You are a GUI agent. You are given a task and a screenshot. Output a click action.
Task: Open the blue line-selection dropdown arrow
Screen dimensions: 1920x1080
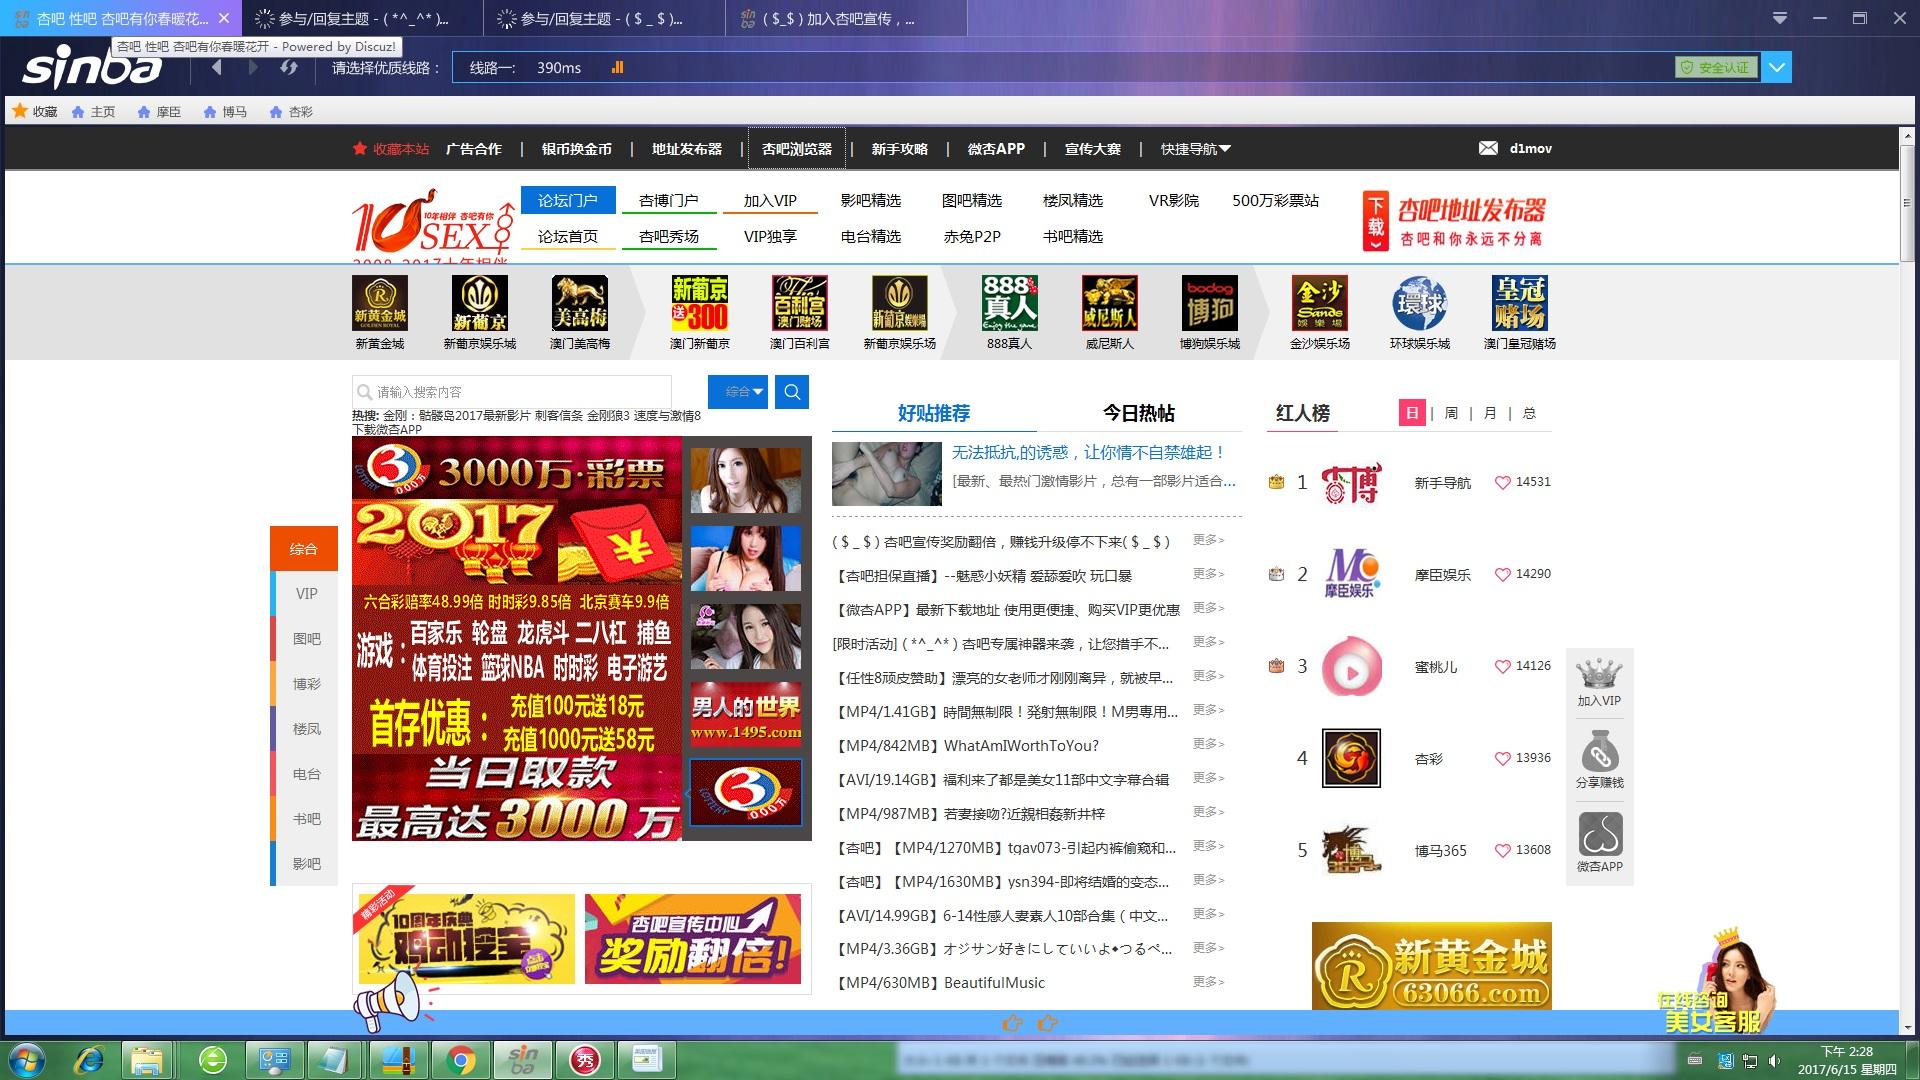(1777, 67)
